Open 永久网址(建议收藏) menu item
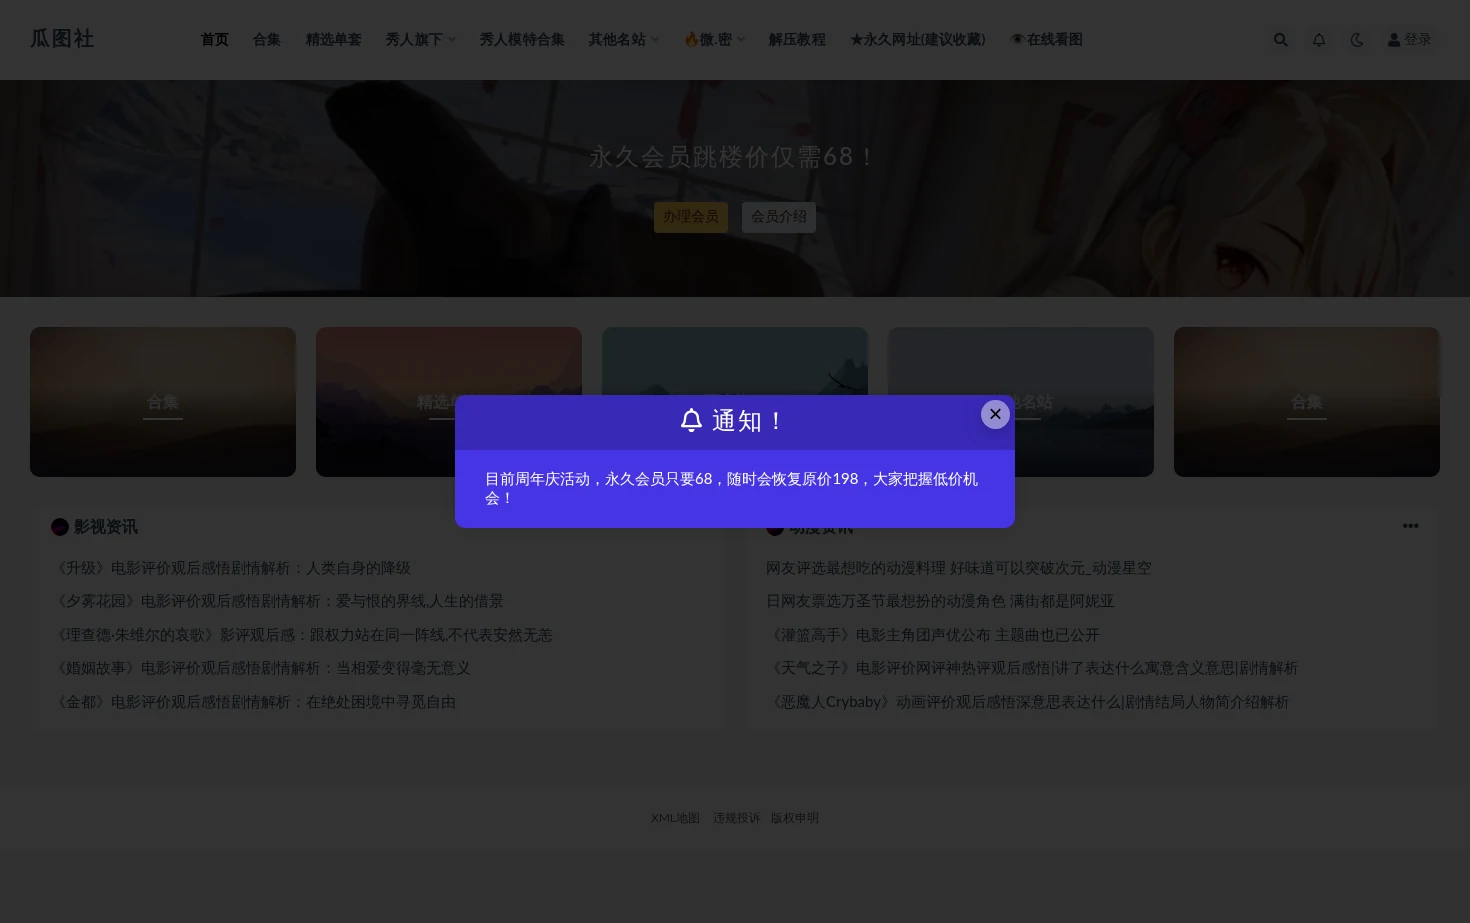This screenshot has height=923, width=1470. 917,40
